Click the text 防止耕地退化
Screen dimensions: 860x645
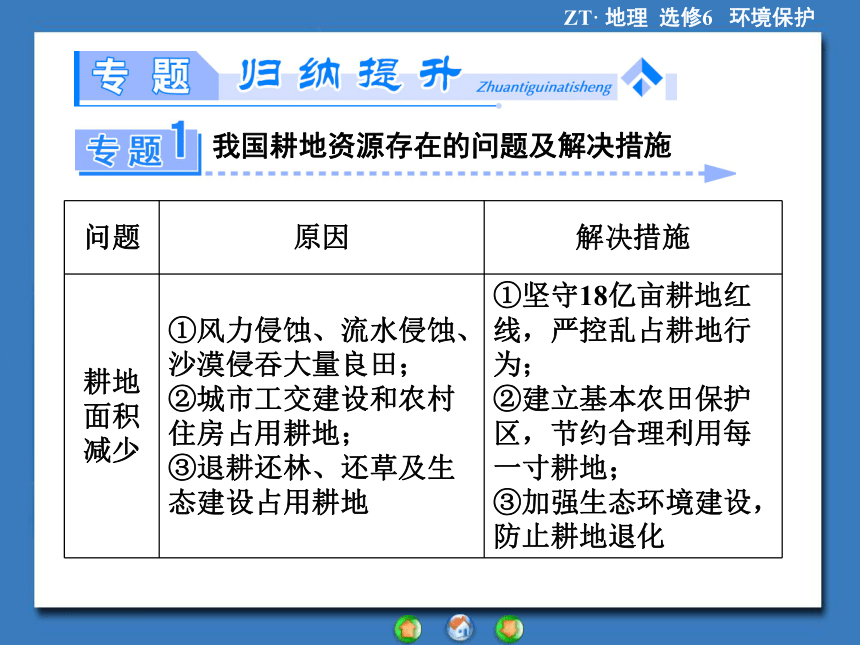point(579,536)
